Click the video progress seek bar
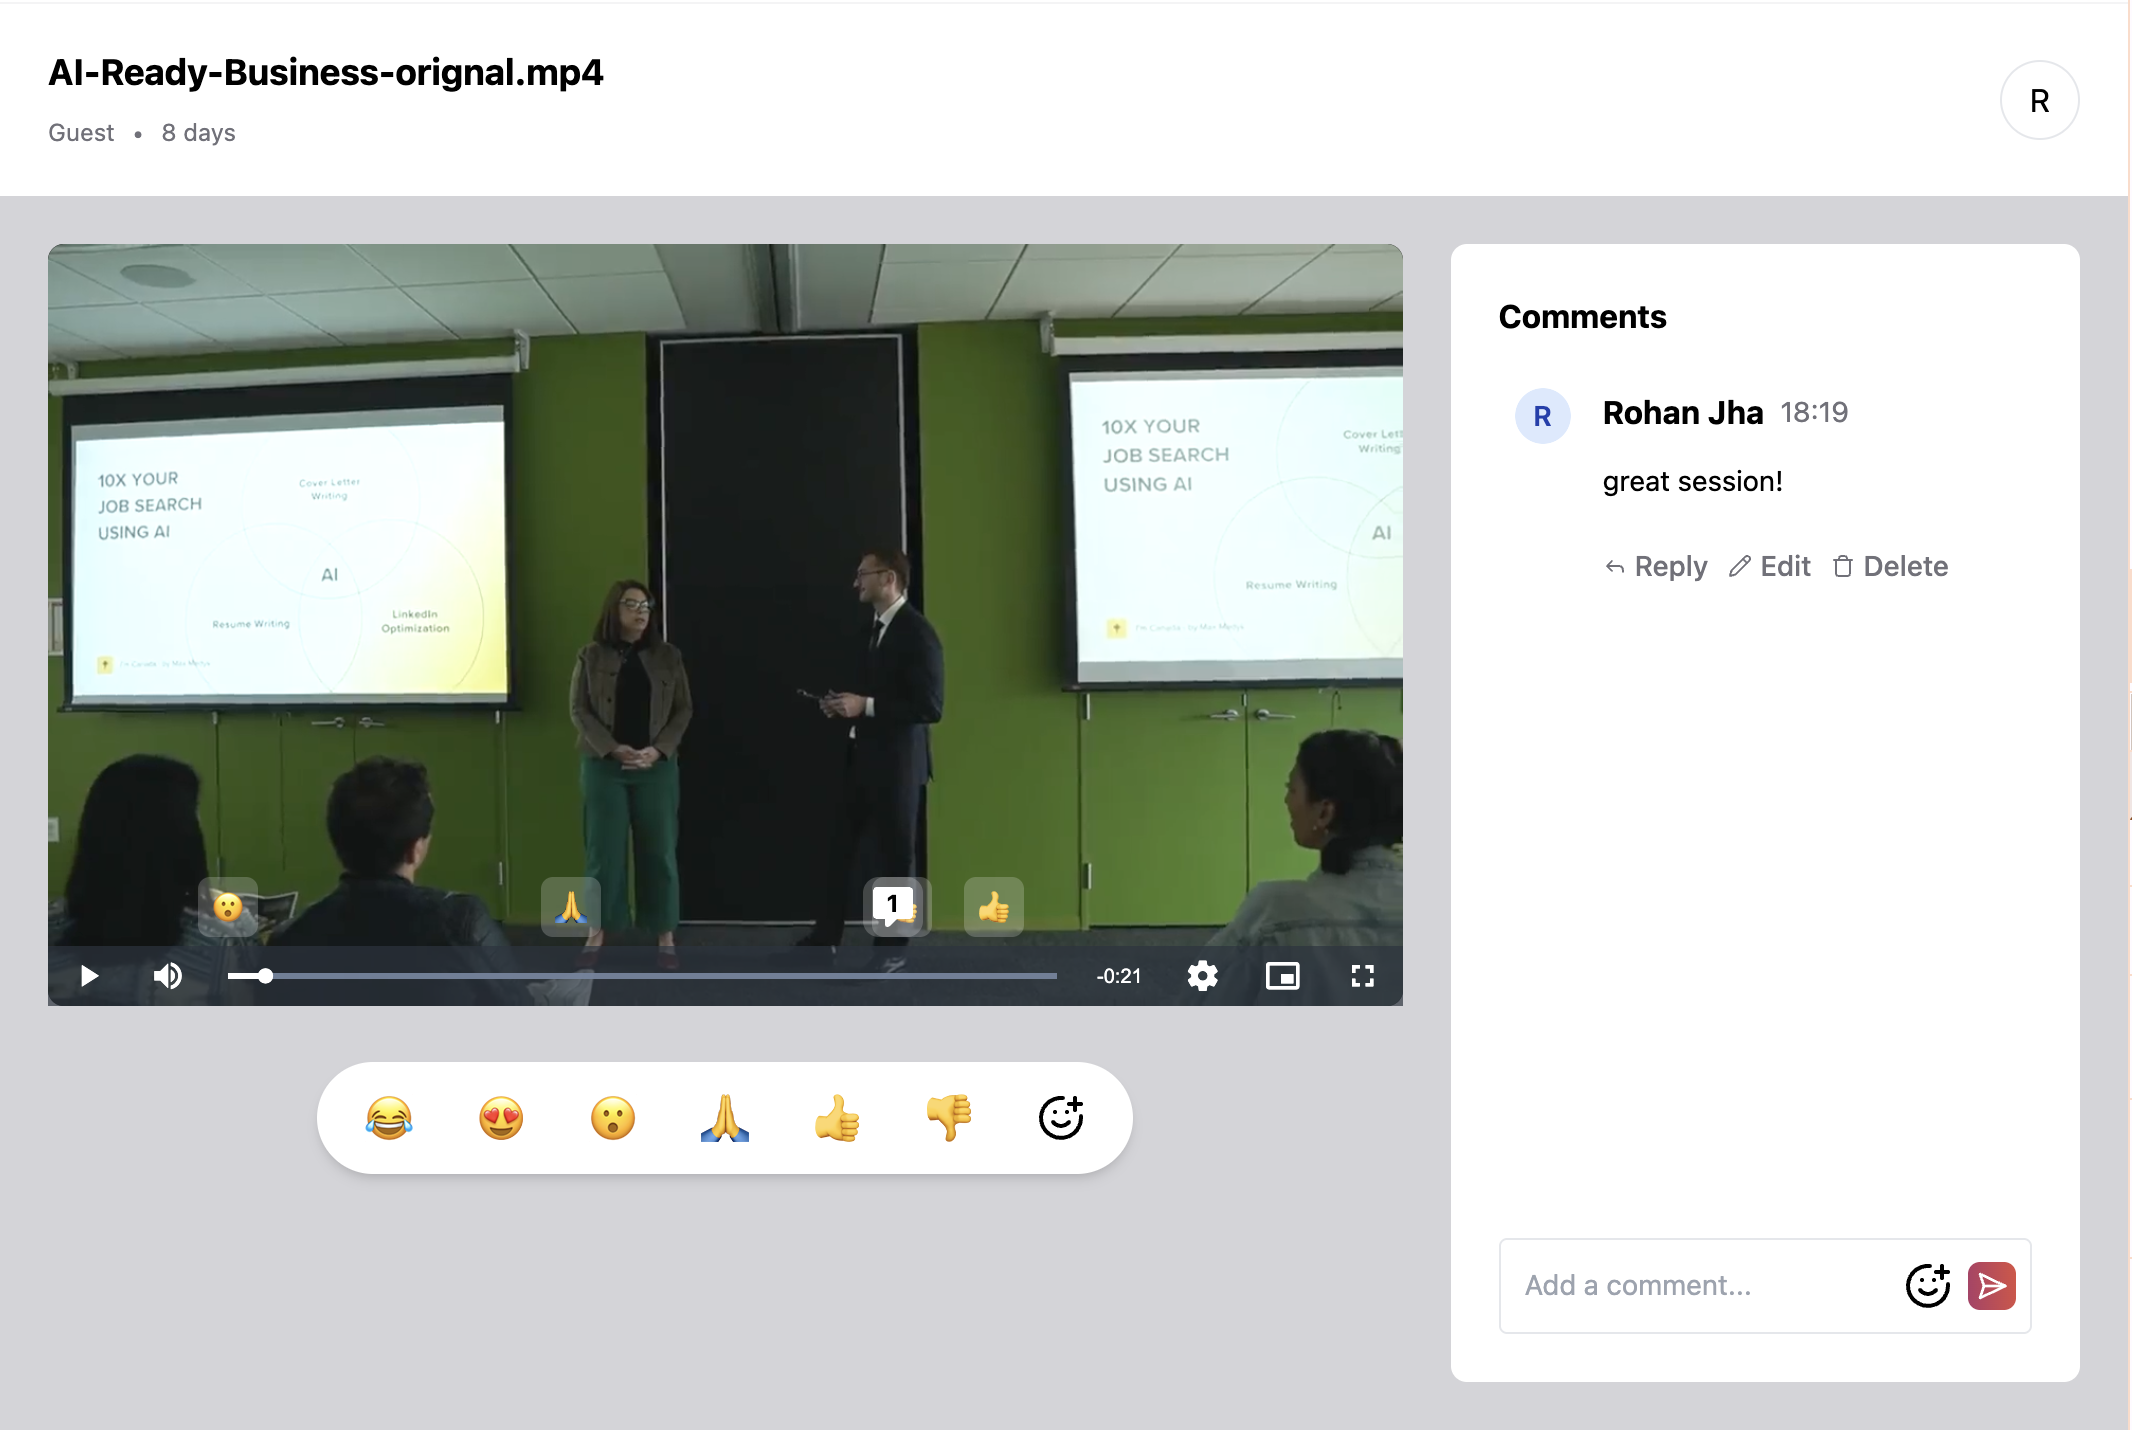This screenshot has width=2132, height=1430. 642,976
